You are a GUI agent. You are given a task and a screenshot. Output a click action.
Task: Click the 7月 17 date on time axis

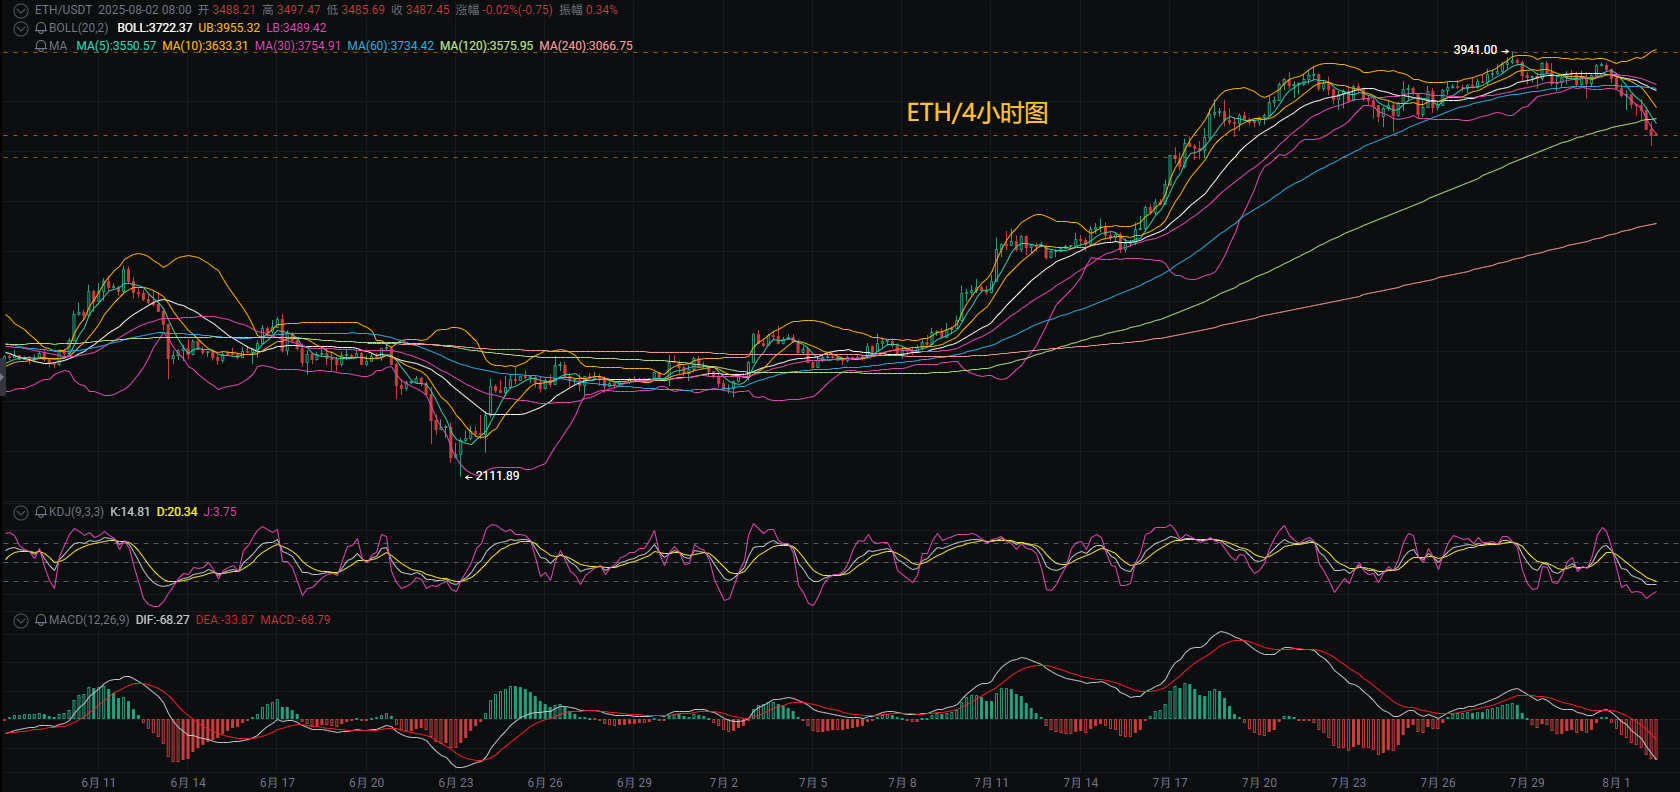(x=1170, y=783)
